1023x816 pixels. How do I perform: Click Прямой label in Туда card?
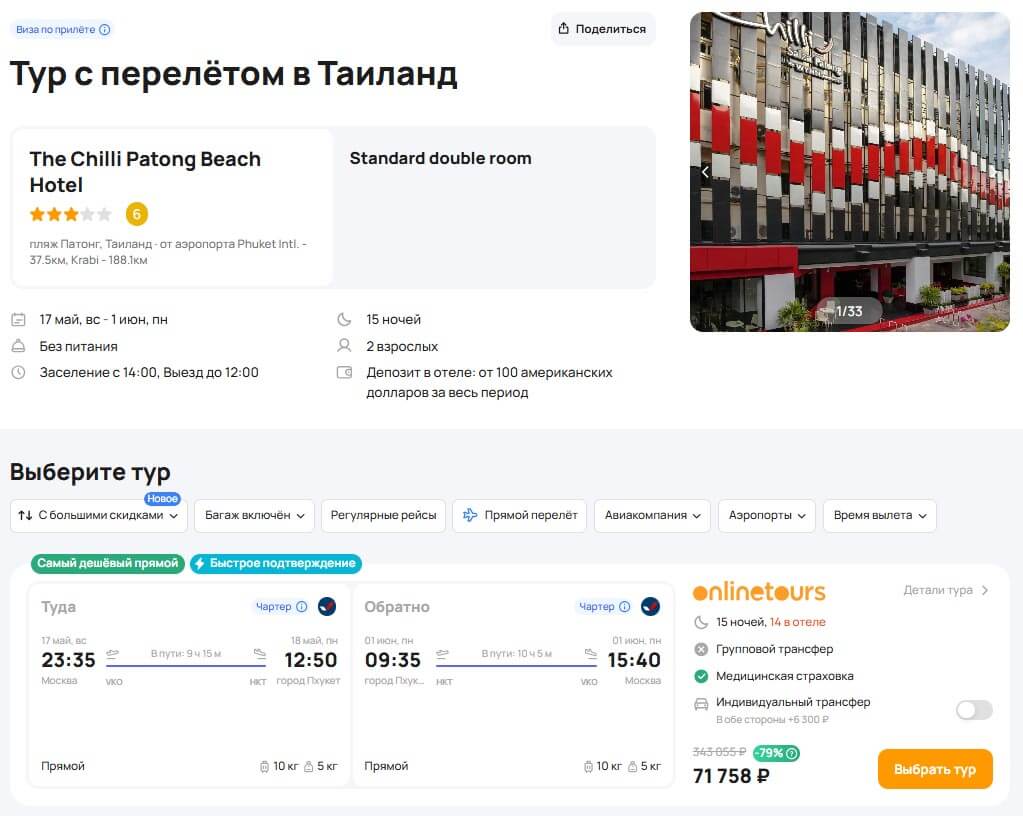pos(63,766)
